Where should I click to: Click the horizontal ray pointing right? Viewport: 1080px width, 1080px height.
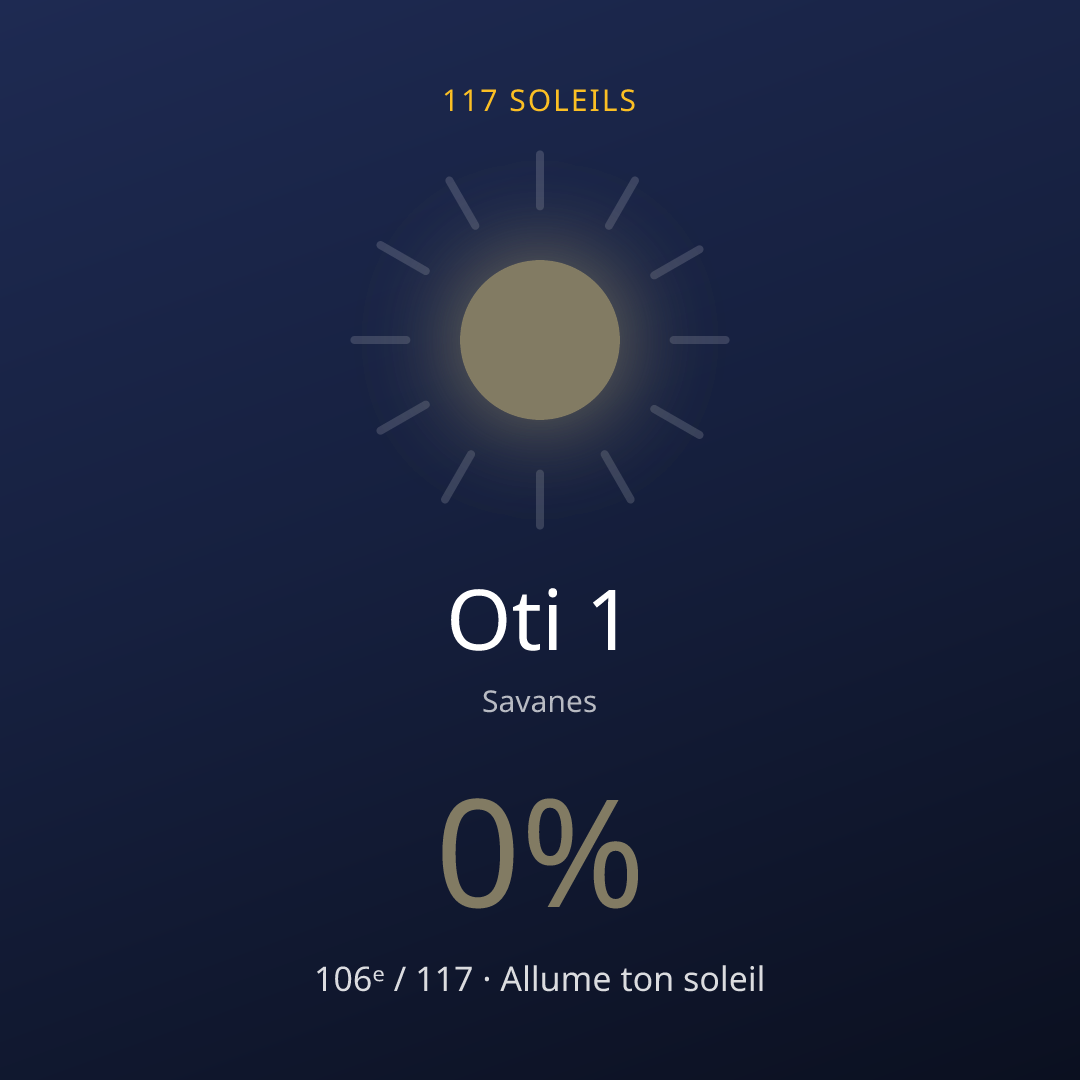click(x=699, y=340)
